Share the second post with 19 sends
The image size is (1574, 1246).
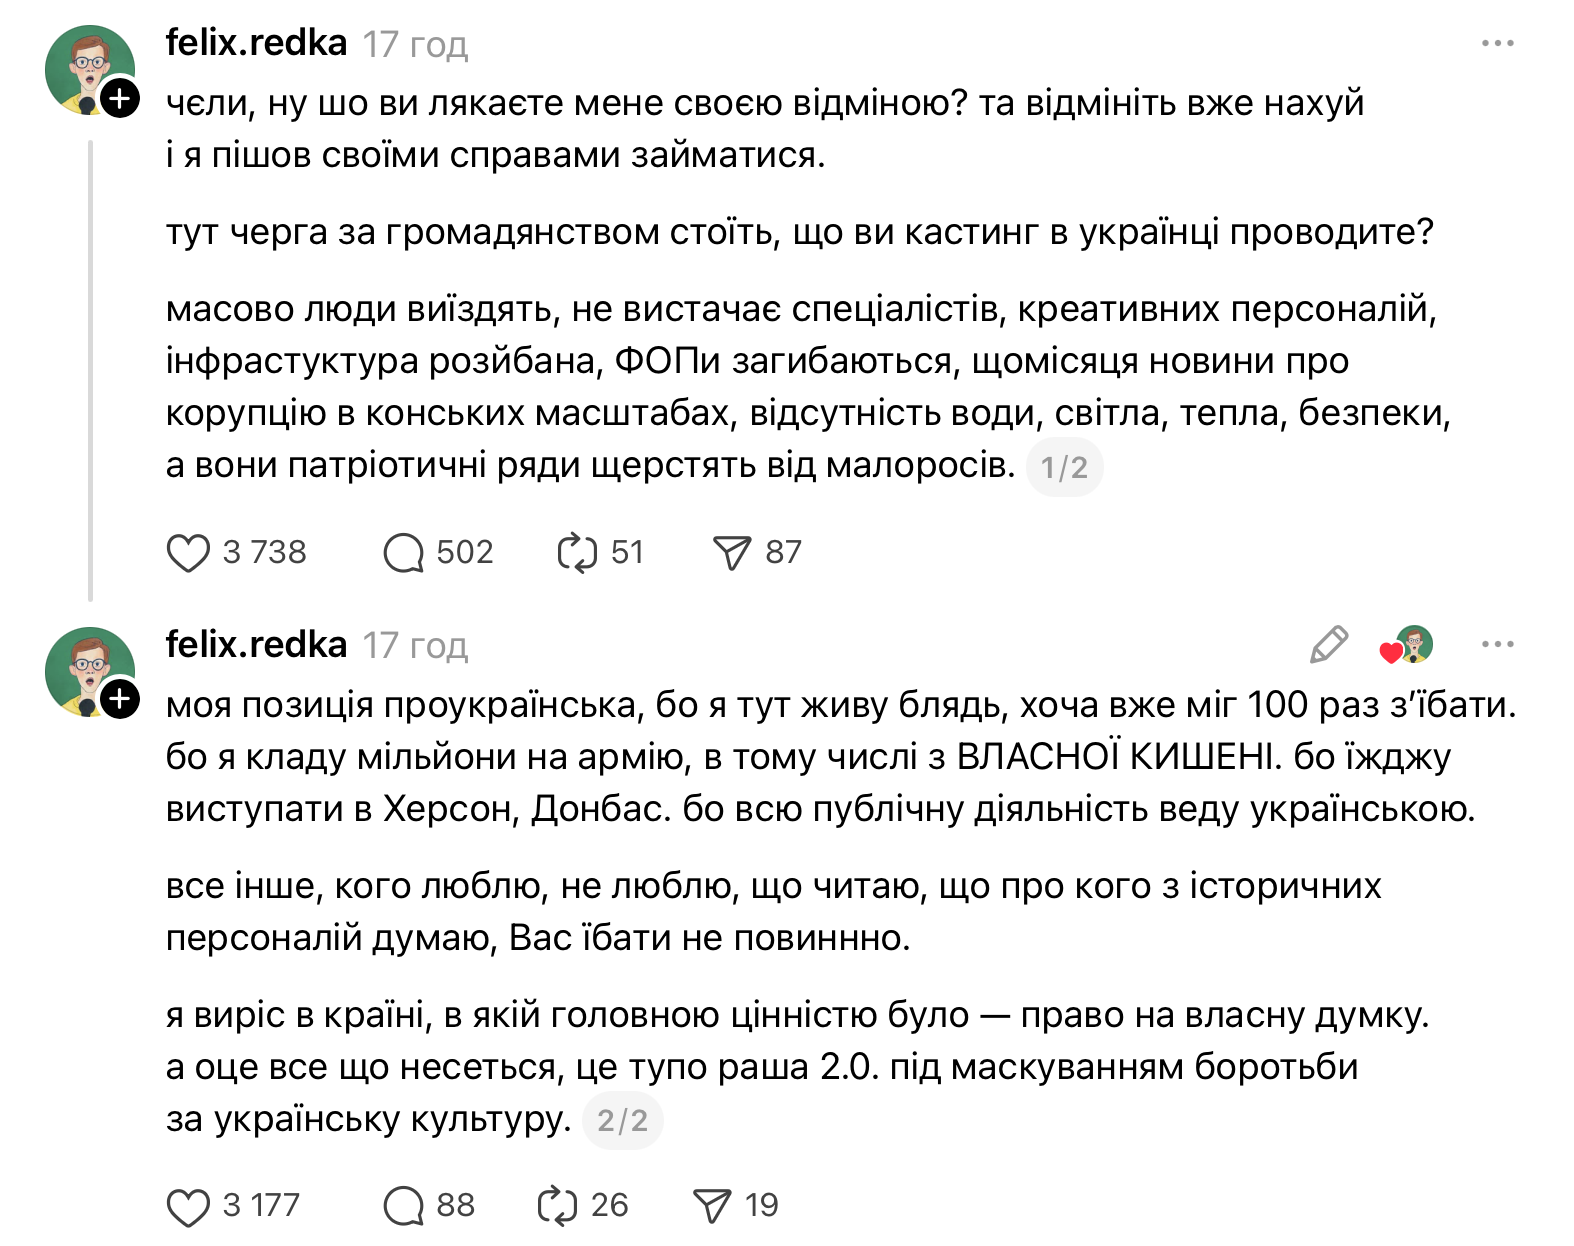712,1206
